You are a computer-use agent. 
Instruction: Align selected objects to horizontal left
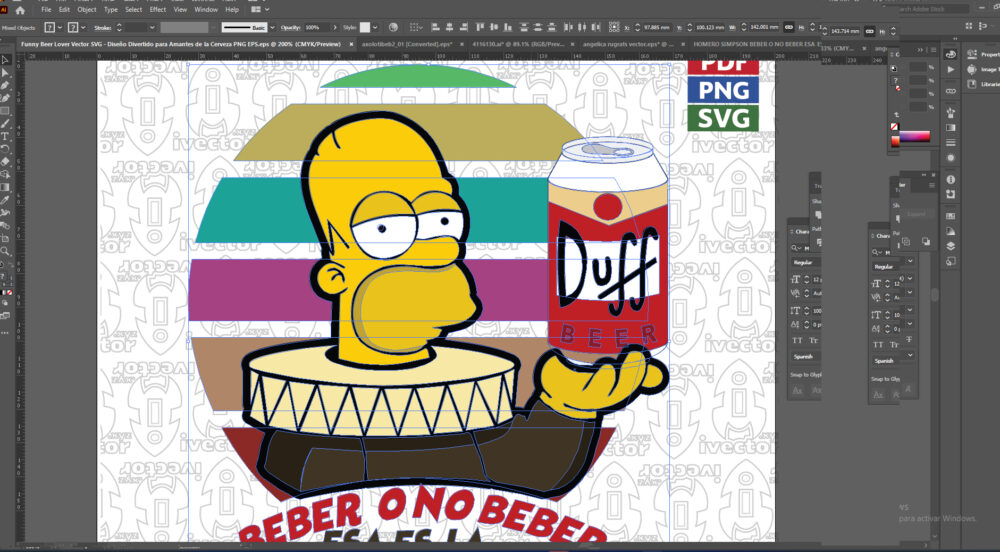436,27
